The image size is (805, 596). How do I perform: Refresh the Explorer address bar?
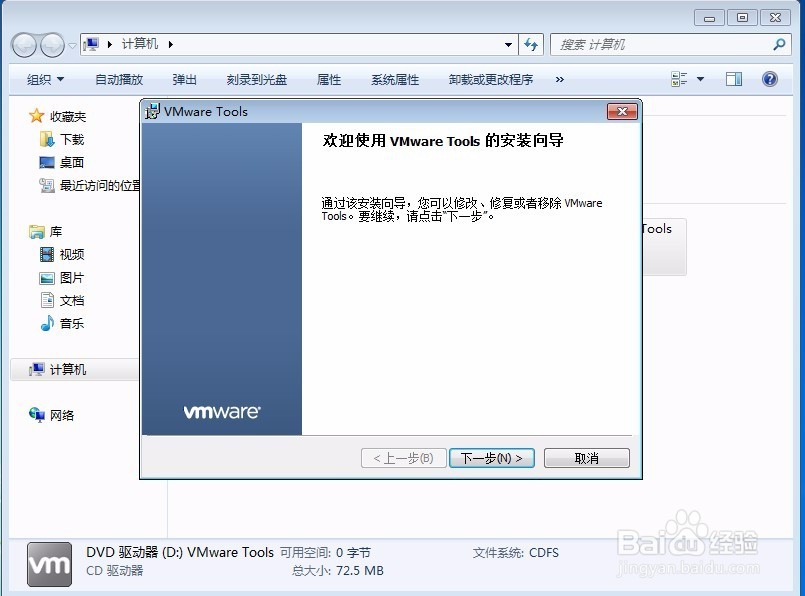pos(531,45)
